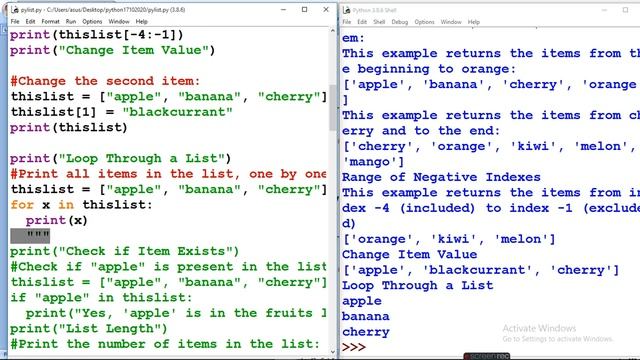The width and height of the screenshot is (640, 360).
Task: Click the screenrec recorder badge
Action: pyautogui.click(x=487, y=356)
